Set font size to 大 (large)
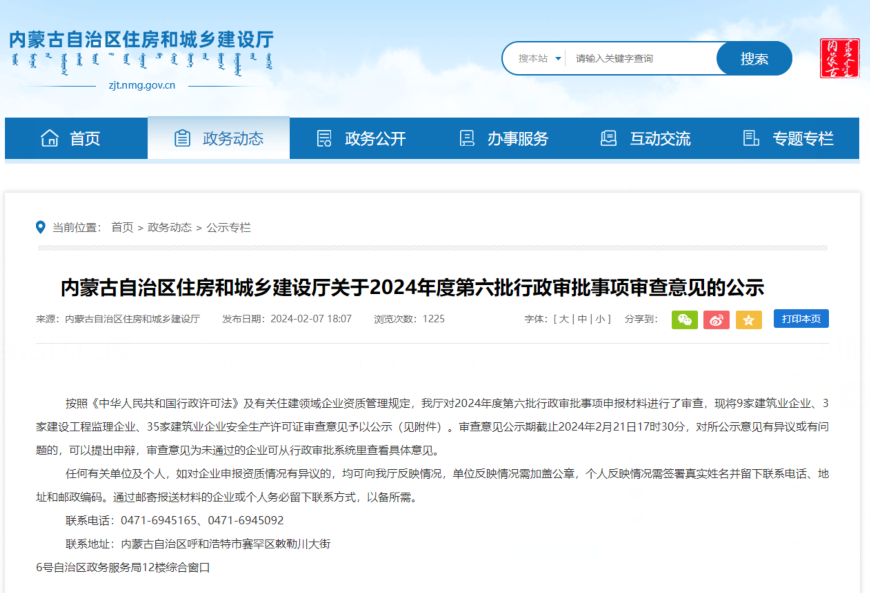870x593 pixels. tap(564, 319)
